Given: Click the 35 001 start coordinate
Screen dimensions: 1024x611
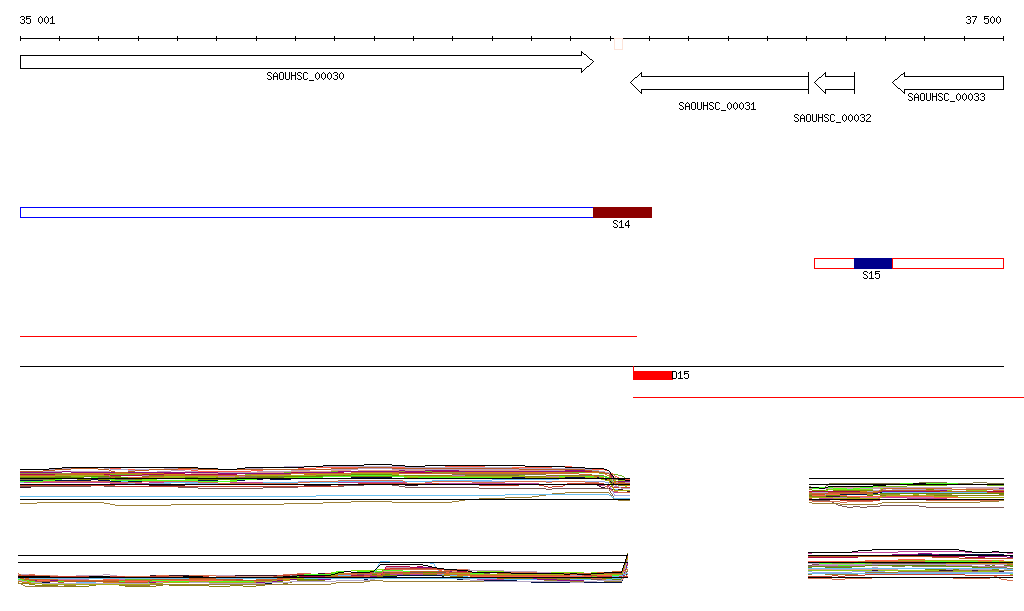Looking at the screenshot, I should coord(37,20).
